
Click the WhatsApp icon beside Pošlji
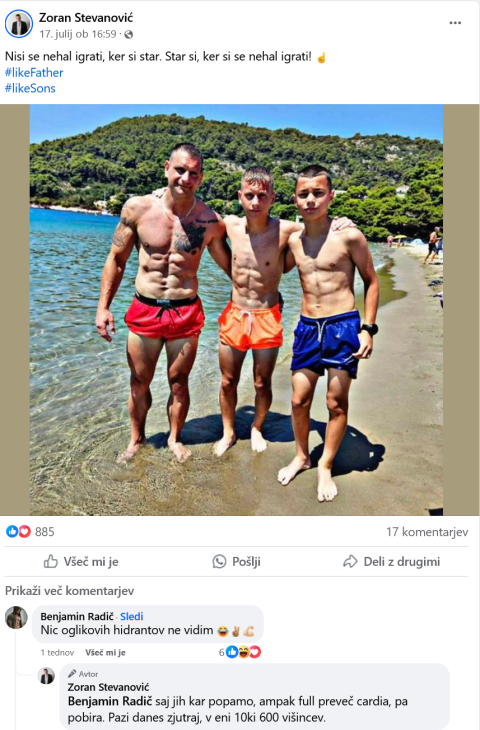coord(219,561)
